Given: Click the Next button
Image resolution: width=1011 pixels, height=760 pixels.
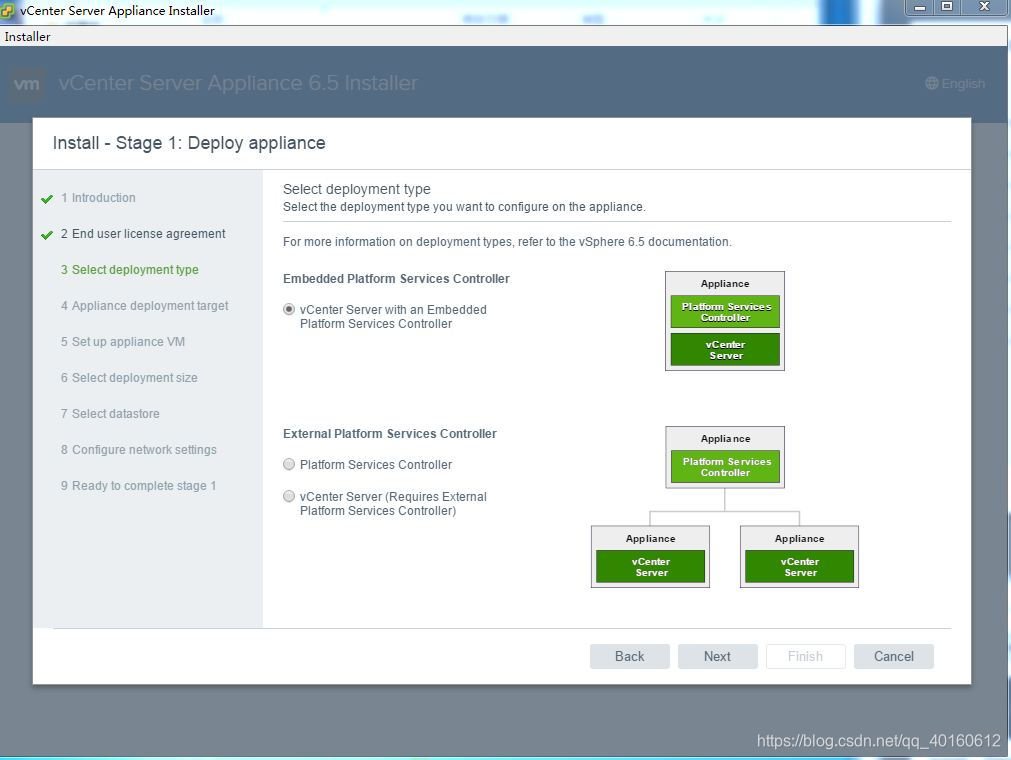Looking at the screenshot, I should point(717,656).
